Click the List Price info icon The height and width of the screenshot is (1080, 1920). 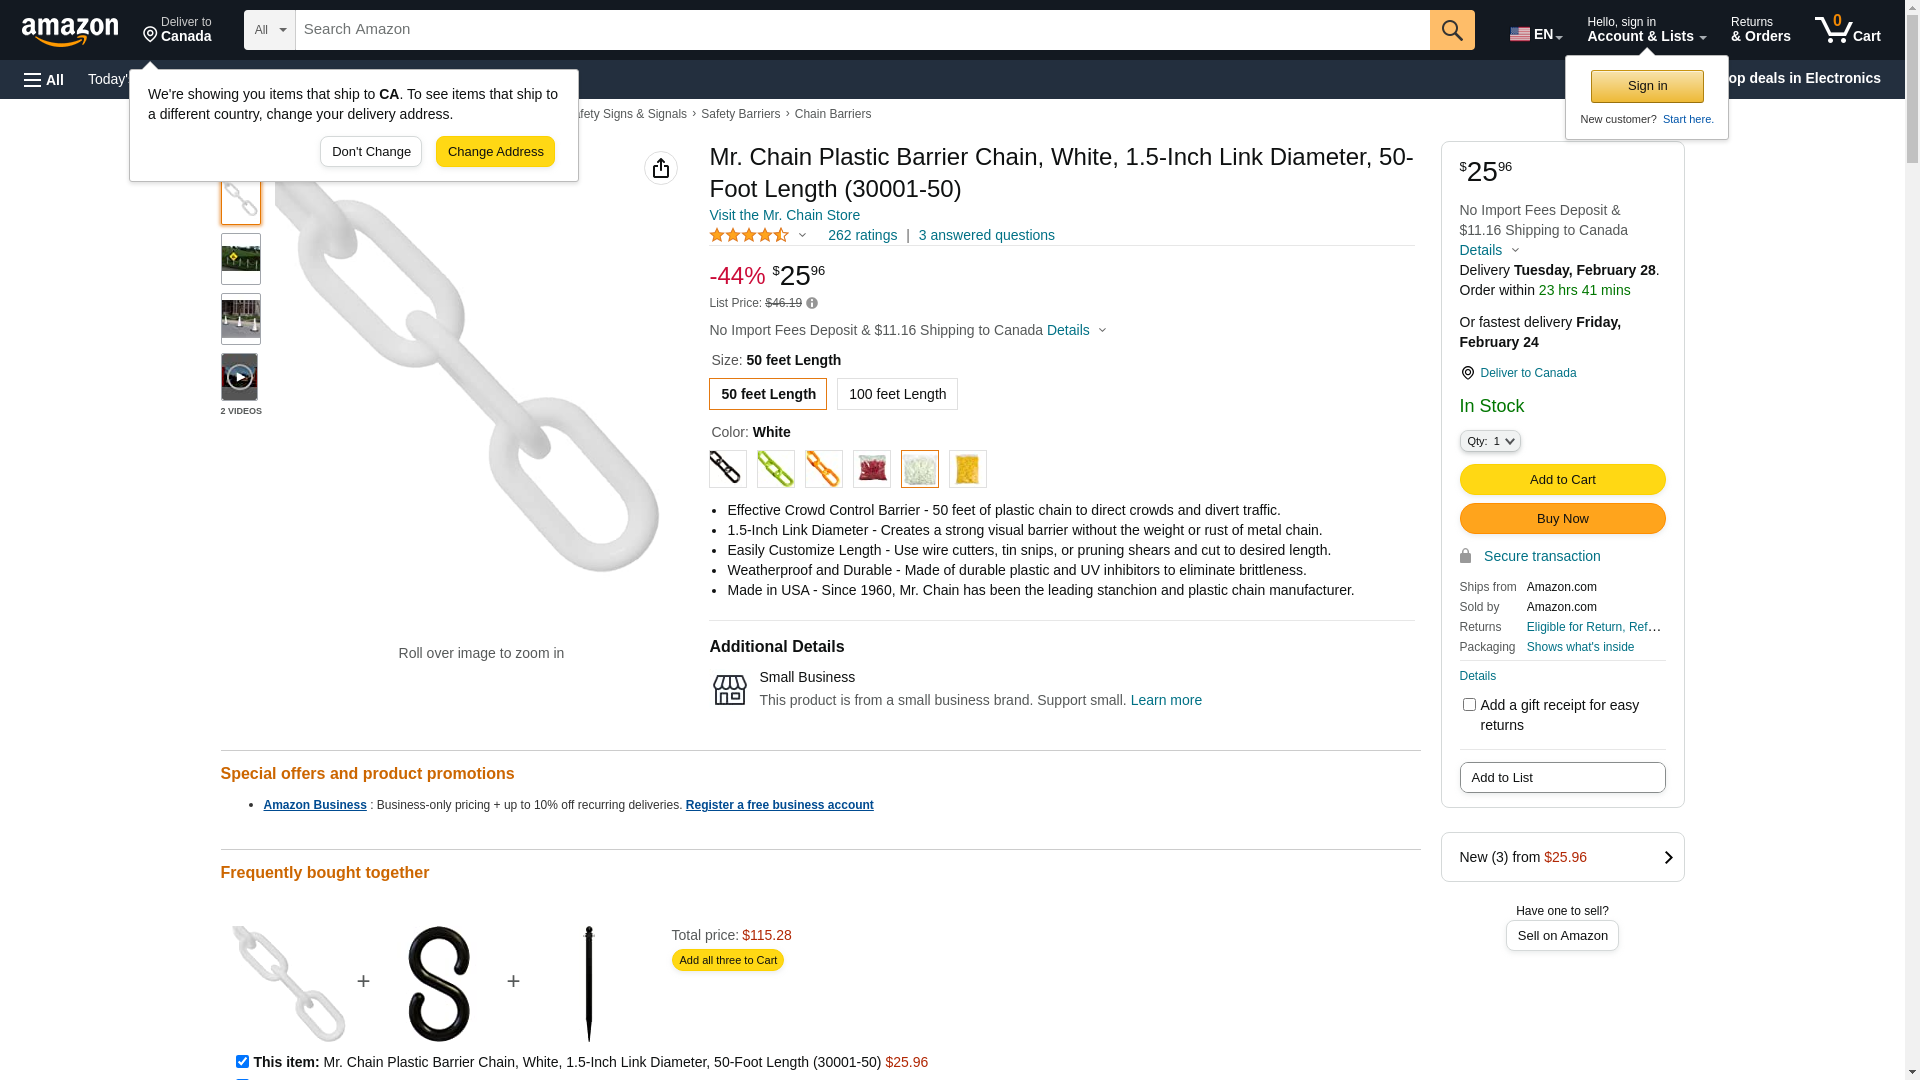(x=812, y=303)
